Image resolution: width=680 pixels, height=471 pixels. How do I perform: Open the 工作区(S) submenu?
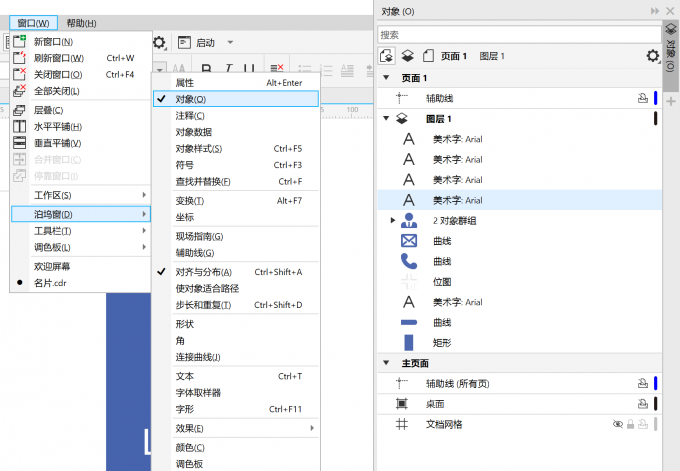coord(81,195)
